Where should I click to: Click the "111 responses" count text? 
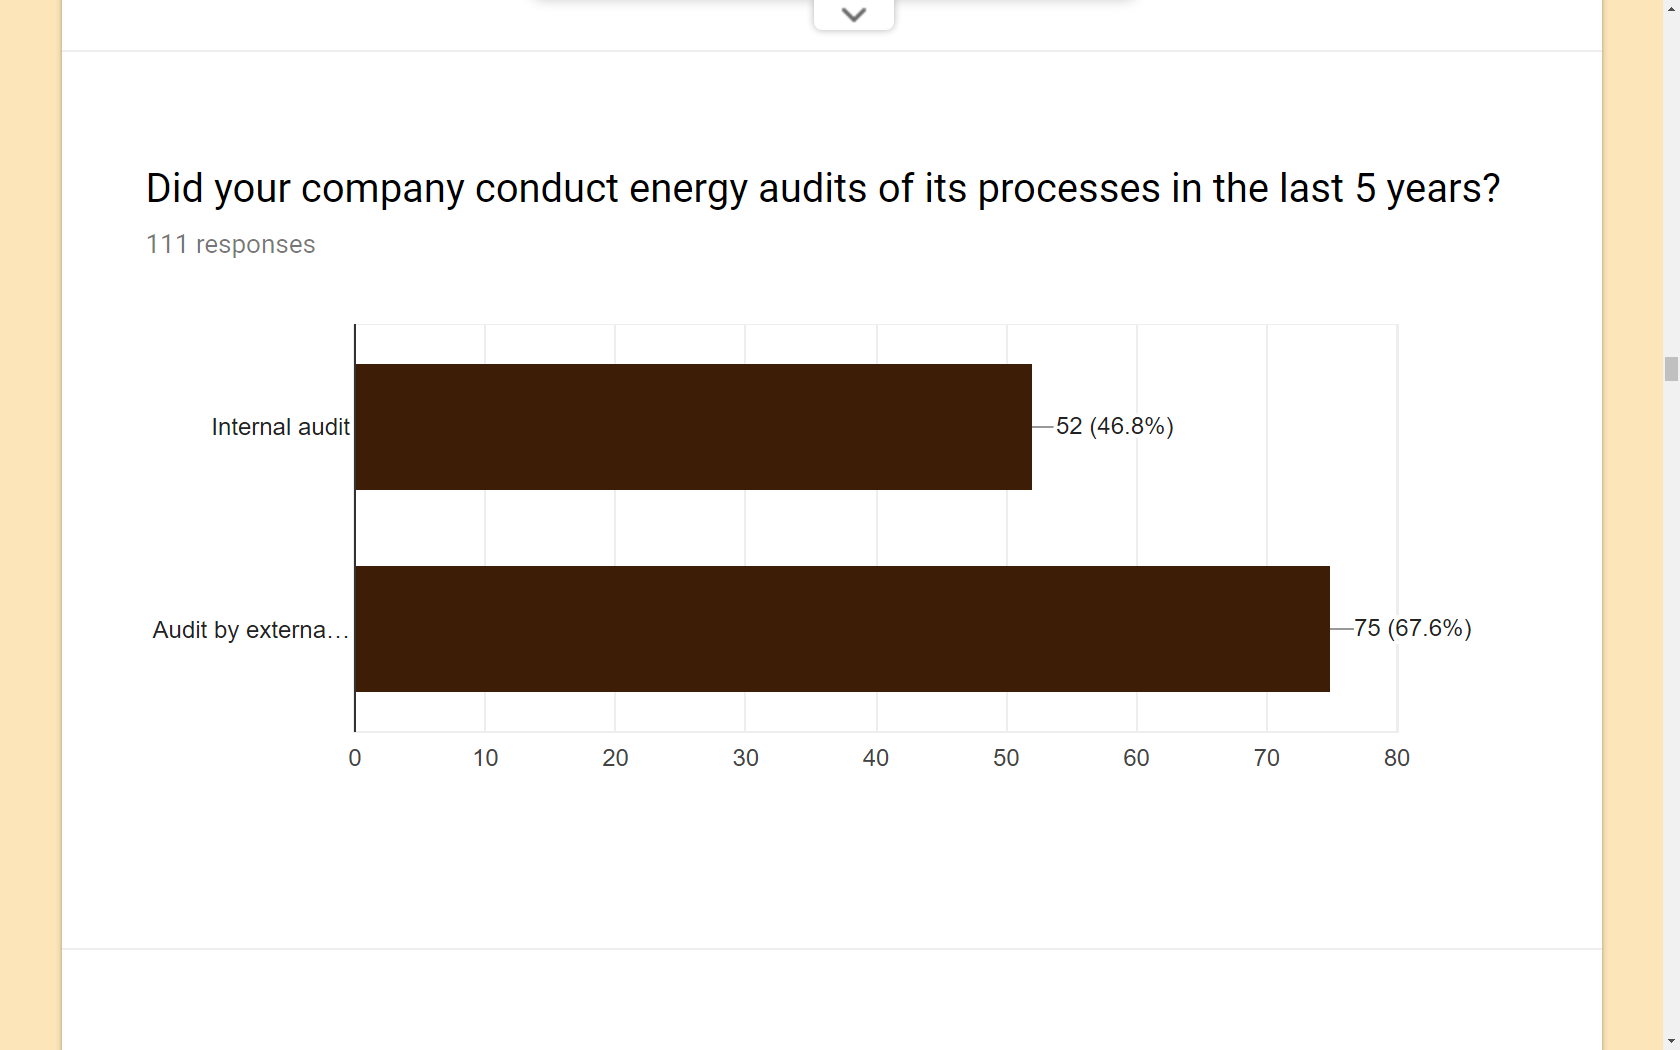(x=230, y=244)
